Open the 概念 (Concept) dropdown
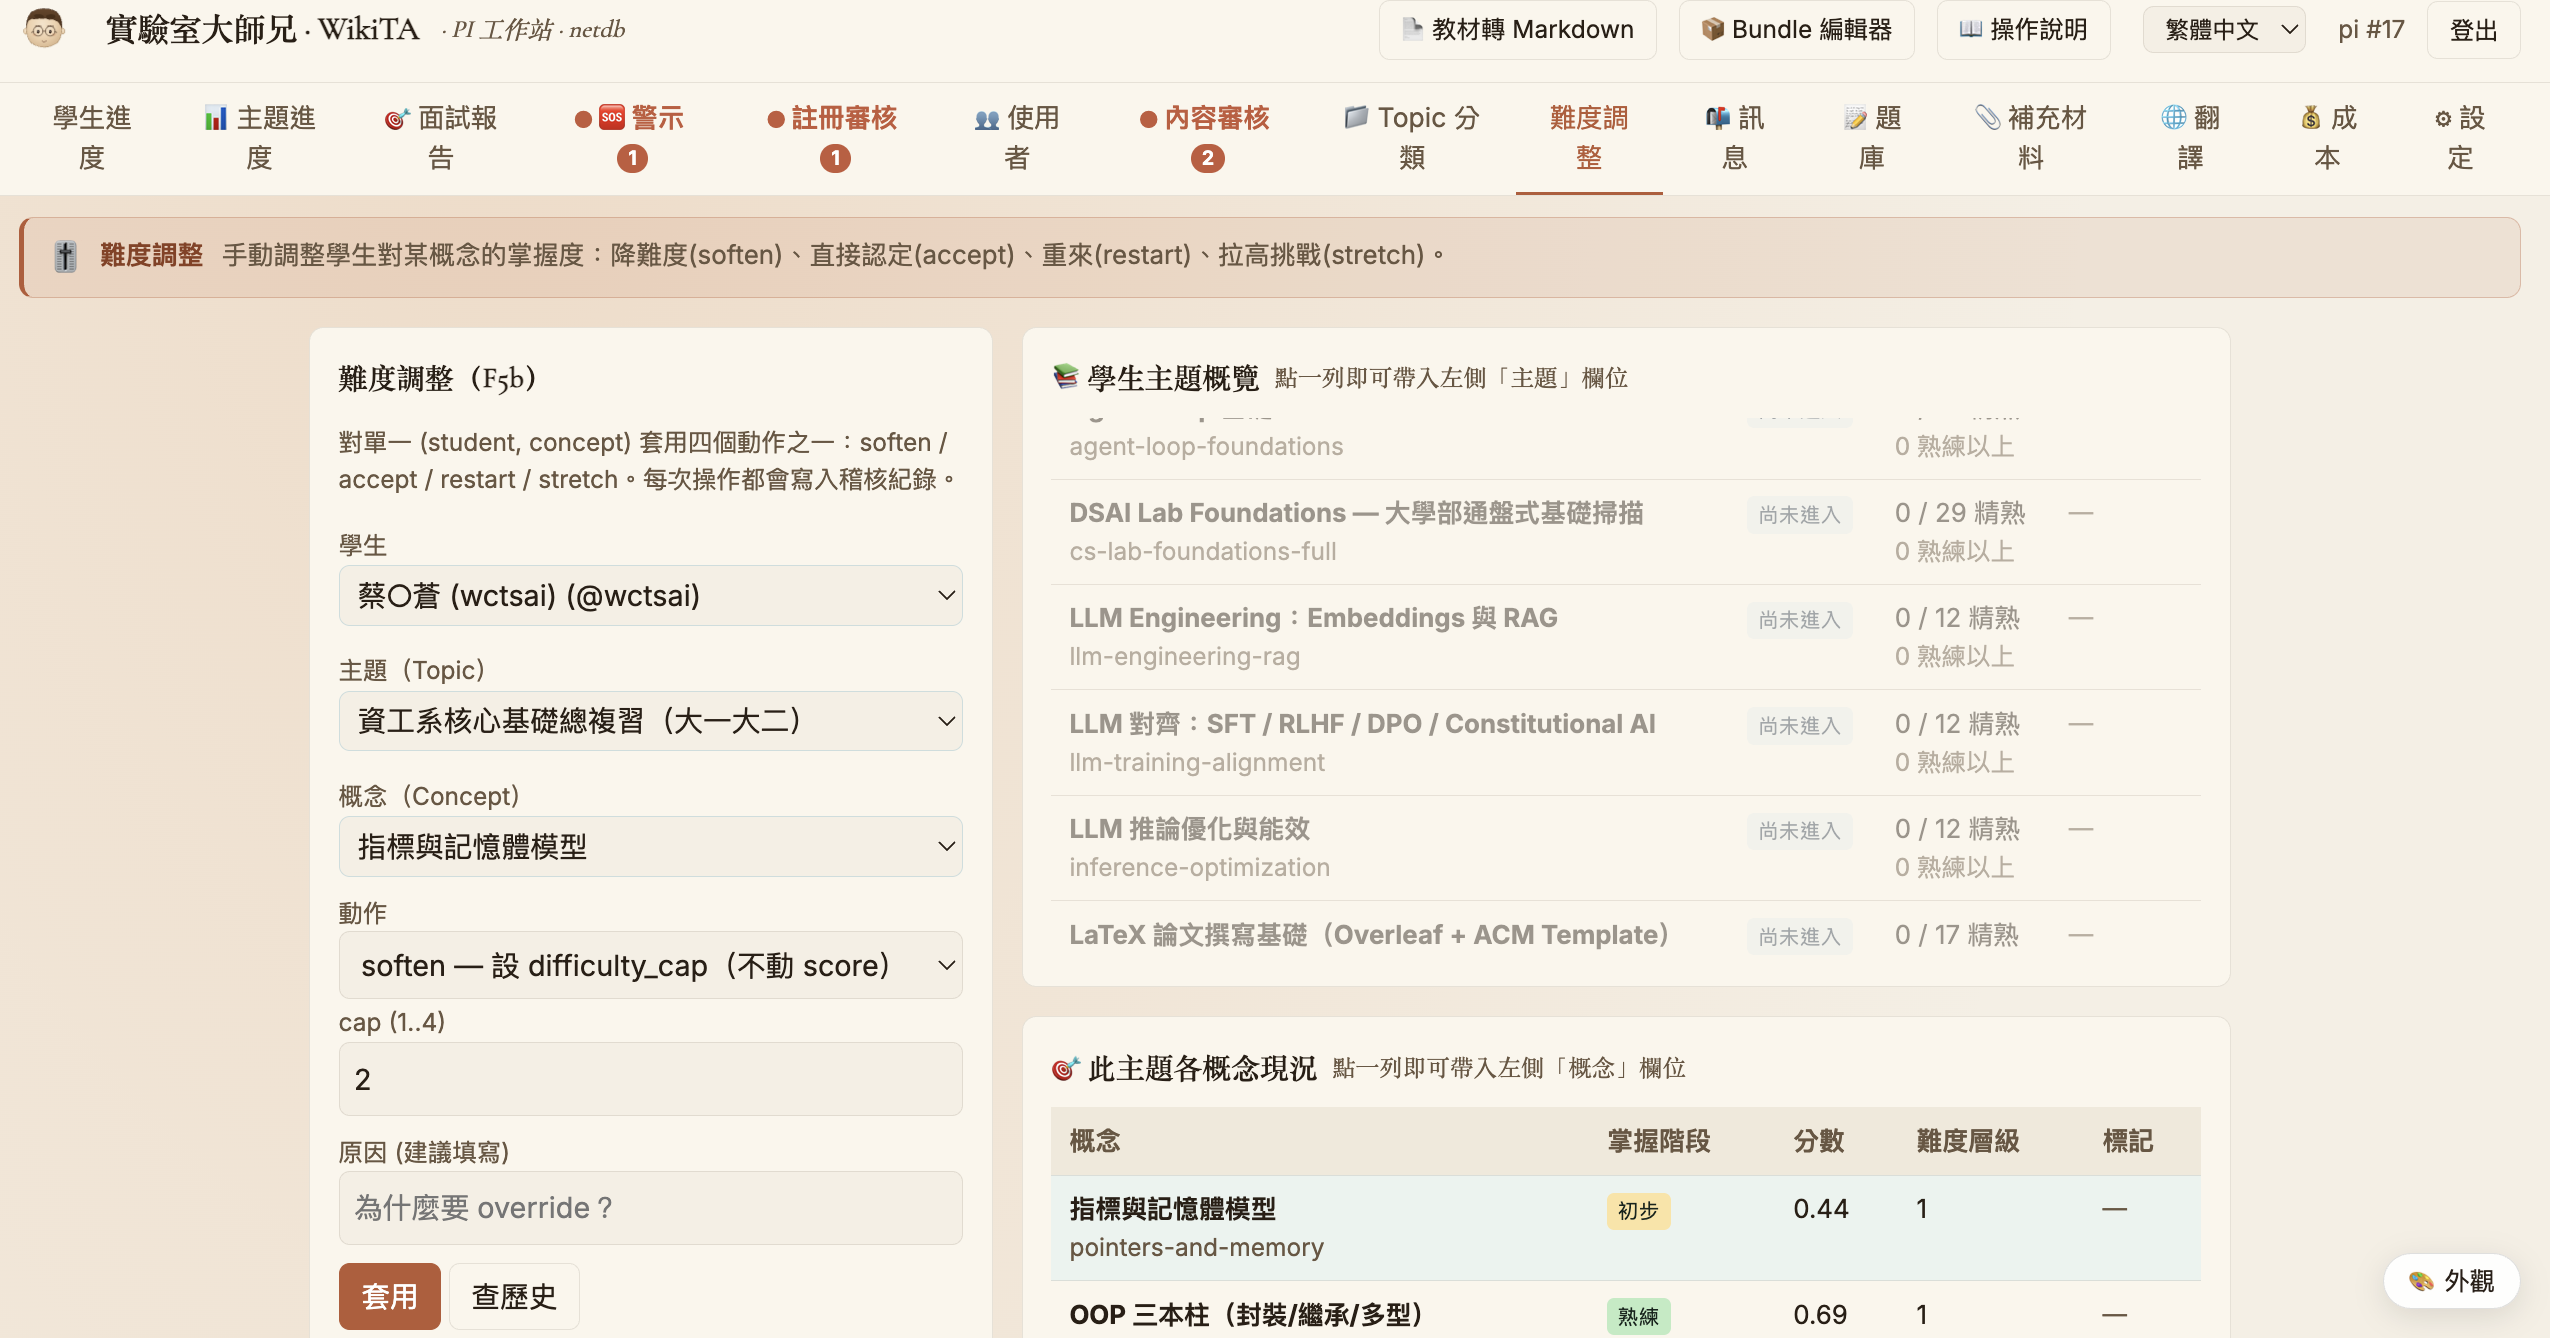This screenshot has width=2550, height=1338. click(x=650, y=847)
